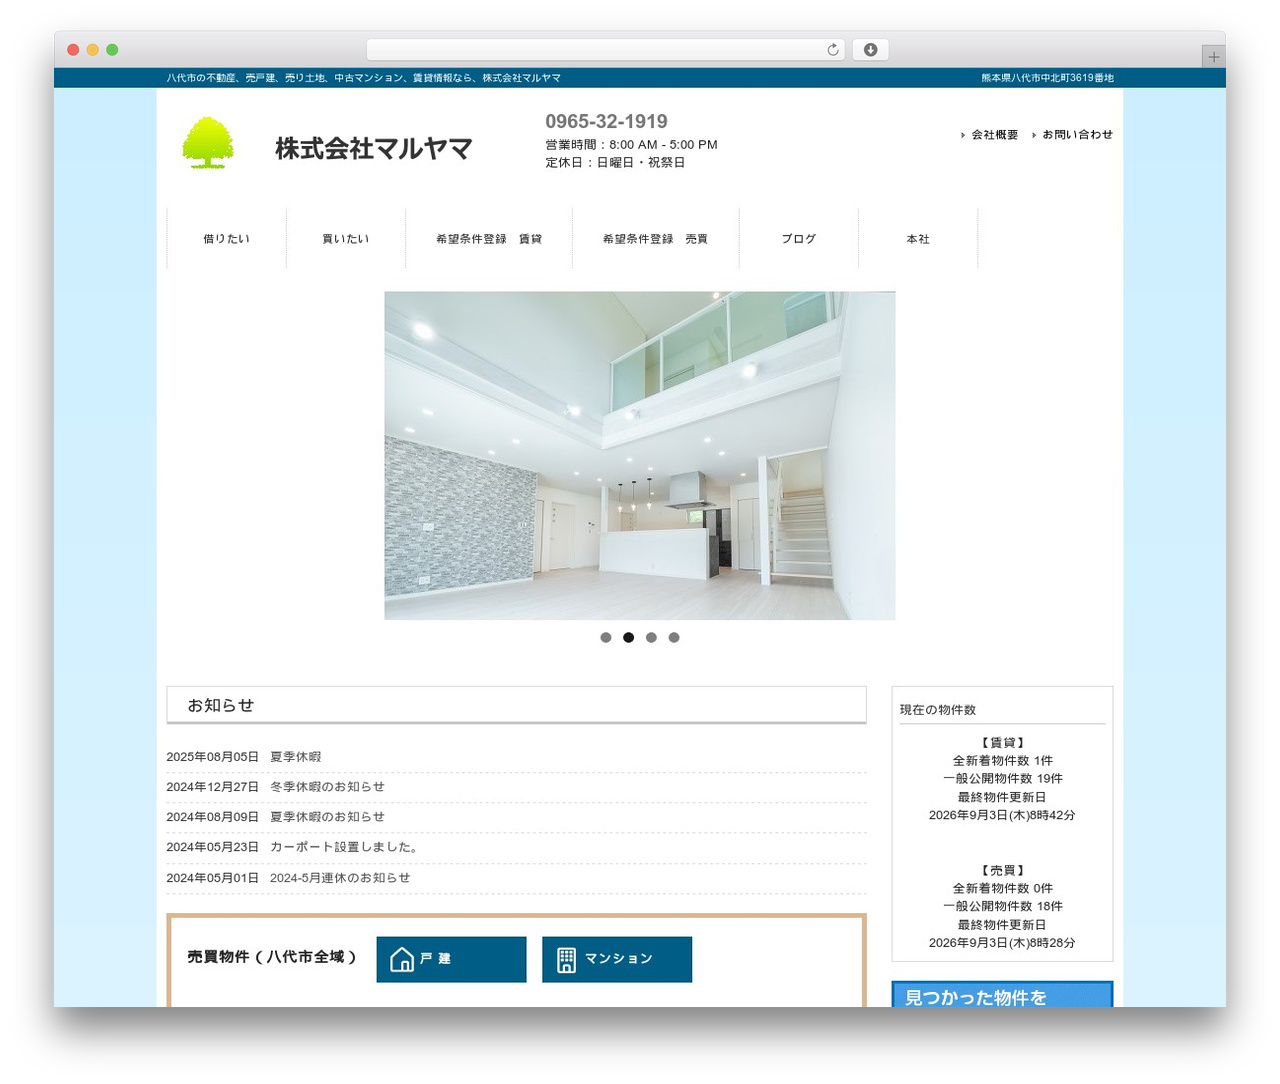Switch to the third slideshow dot
1280x1084 pixels.
click(651, 637)
